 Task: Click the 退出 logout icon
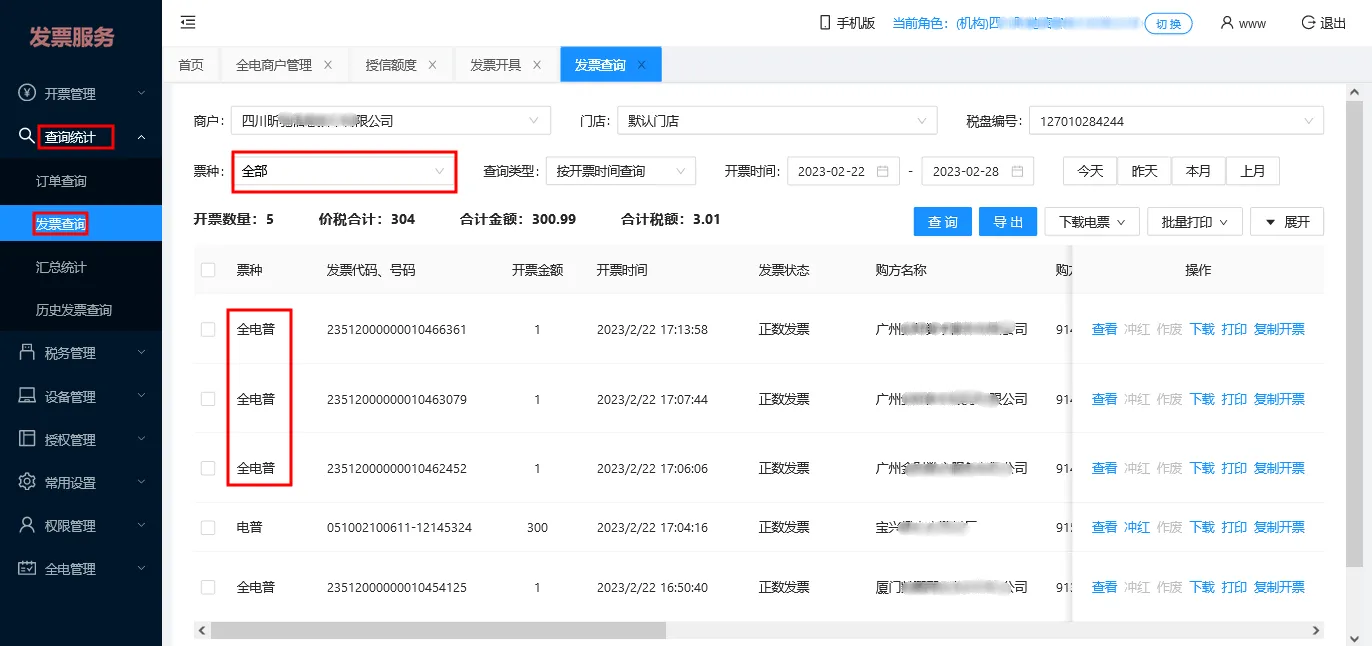click(1308, 23)
